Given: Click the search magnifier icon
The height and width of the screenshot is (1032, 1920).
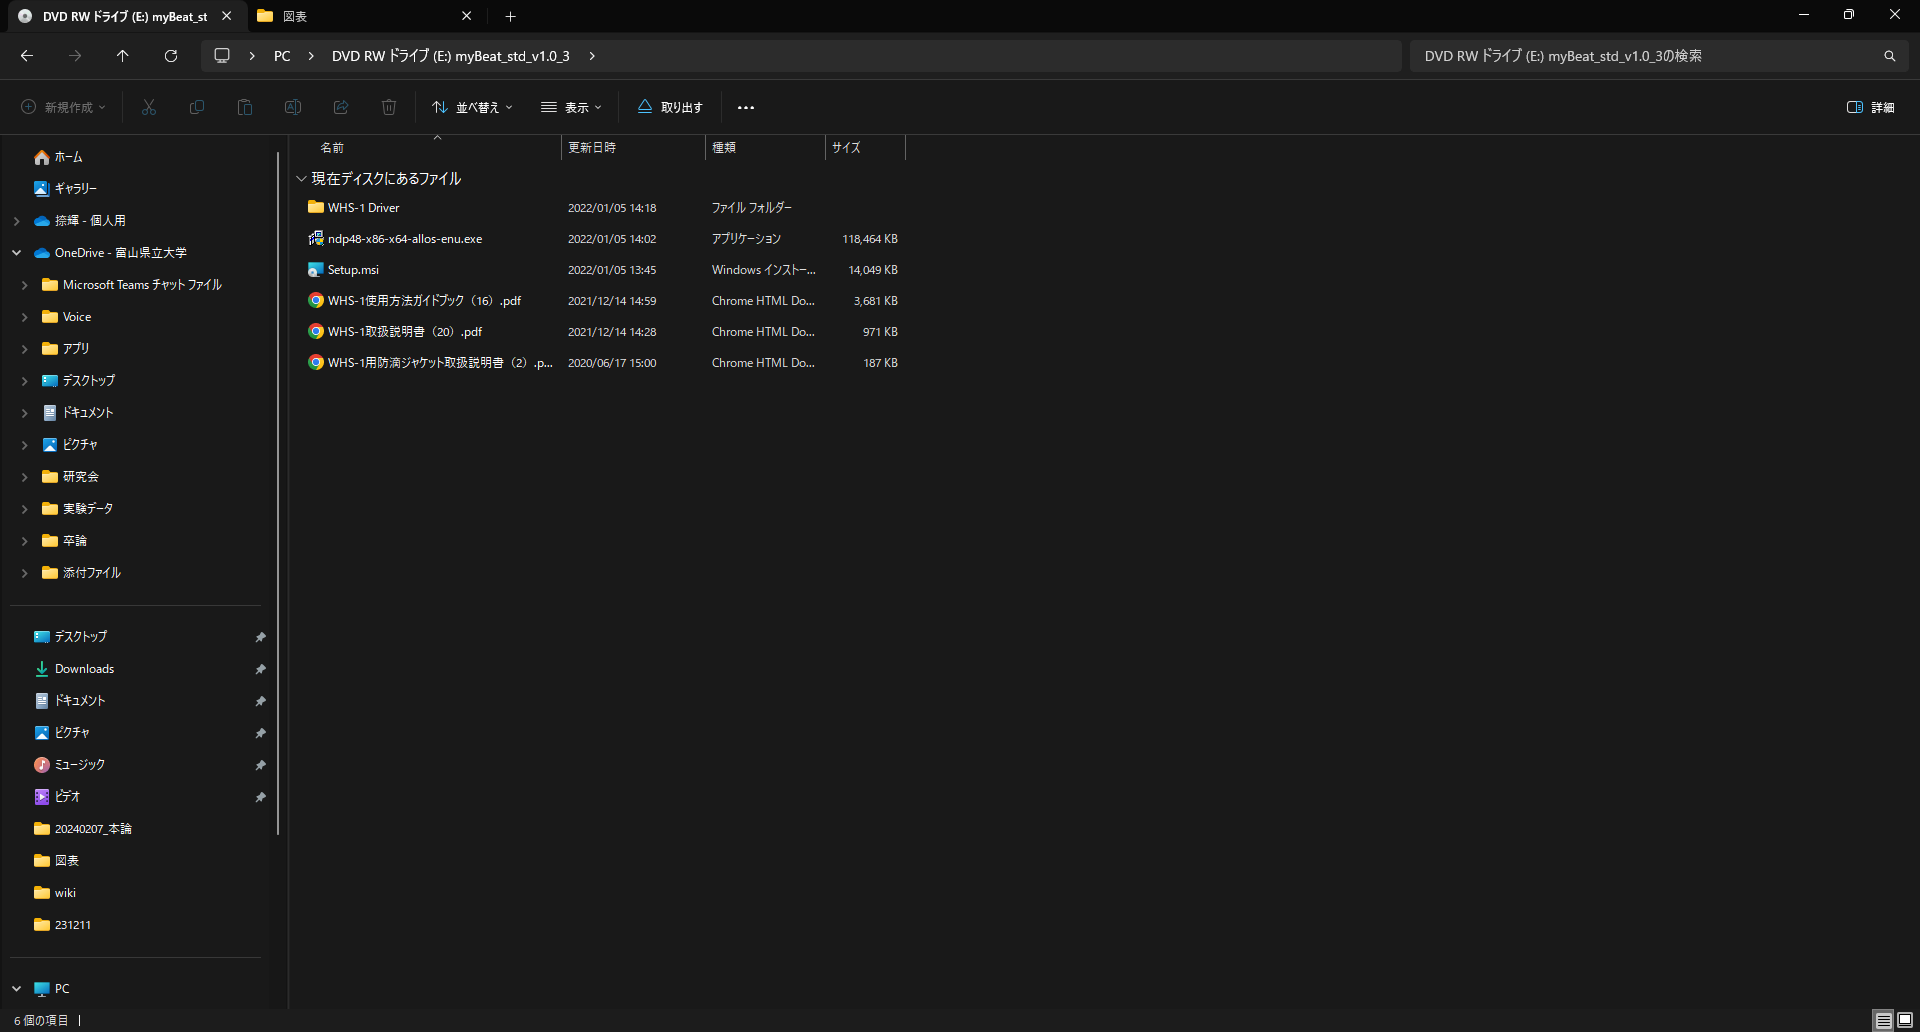Looking at the screenshot, I should 1889,56.
